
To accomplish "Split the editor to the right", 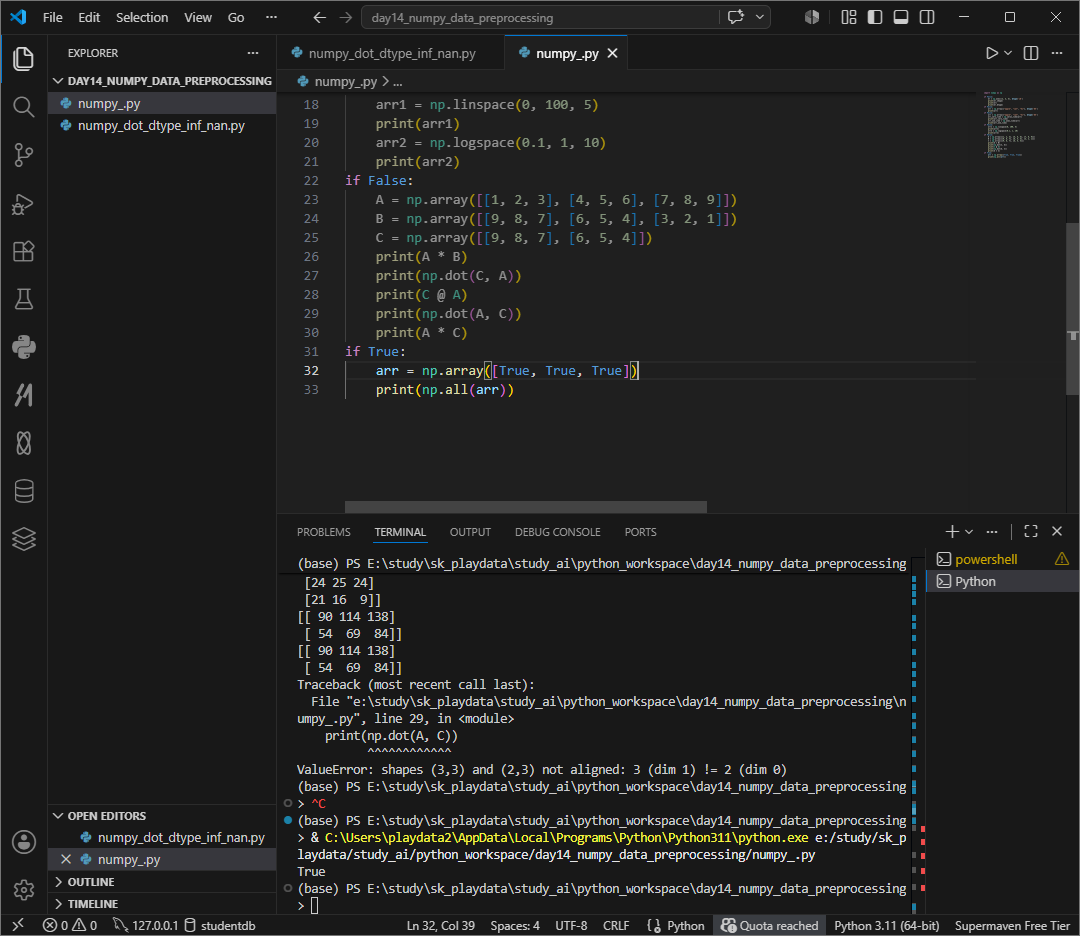I will pos(1030,53).
